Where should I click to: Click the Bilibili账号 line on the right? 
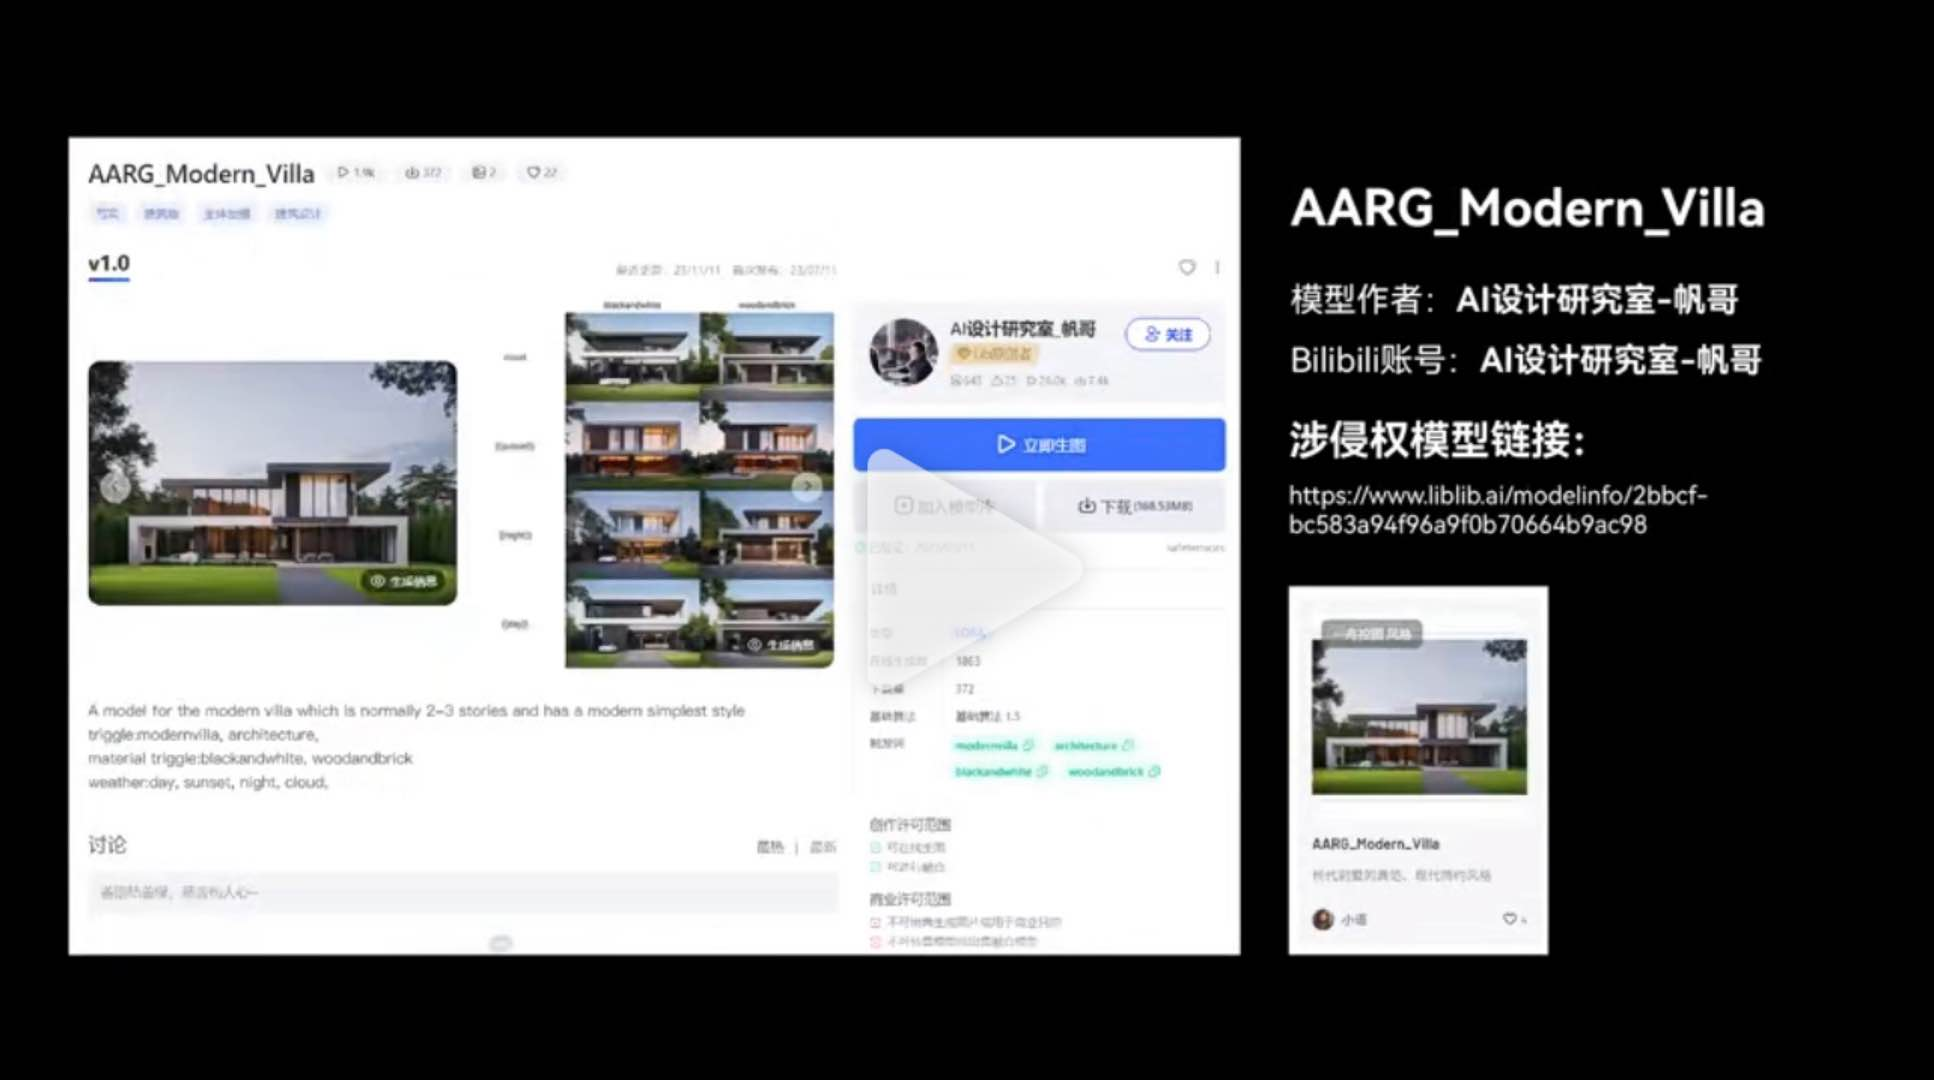tap(1526, 360)
